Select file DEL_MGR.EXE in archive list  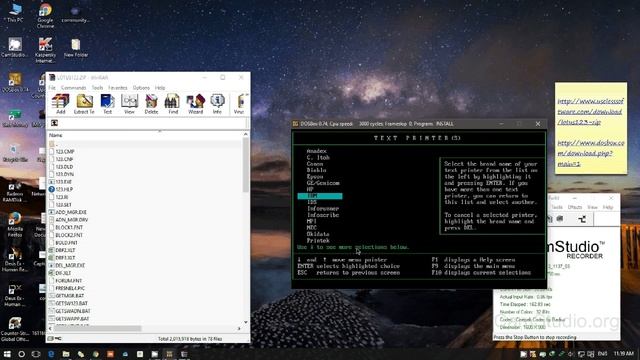(x=70, y=265)
